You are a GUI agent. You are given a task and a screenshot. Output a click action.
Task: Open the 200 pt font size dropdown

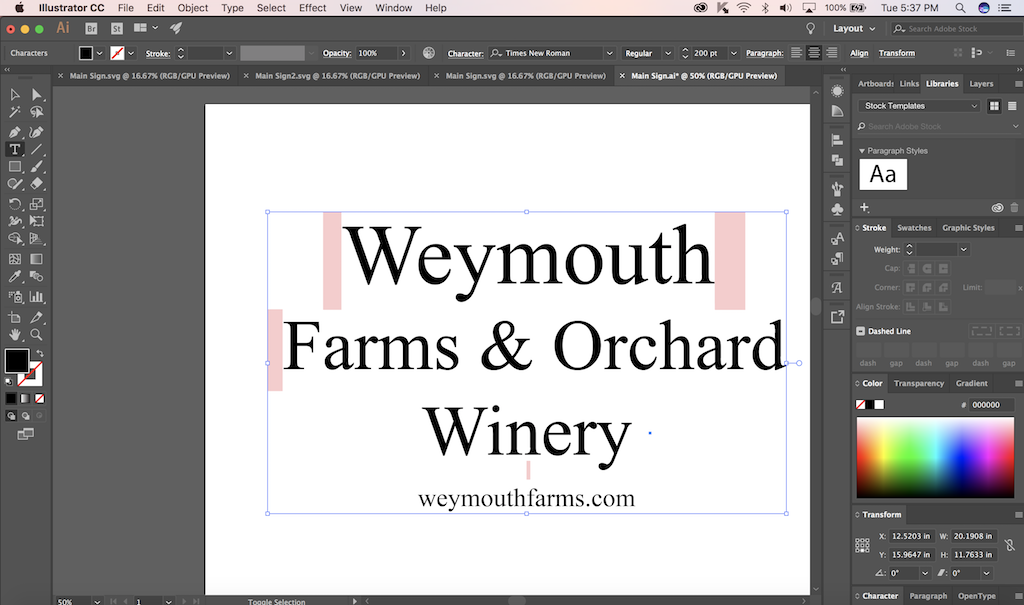[x=733, y=54]
